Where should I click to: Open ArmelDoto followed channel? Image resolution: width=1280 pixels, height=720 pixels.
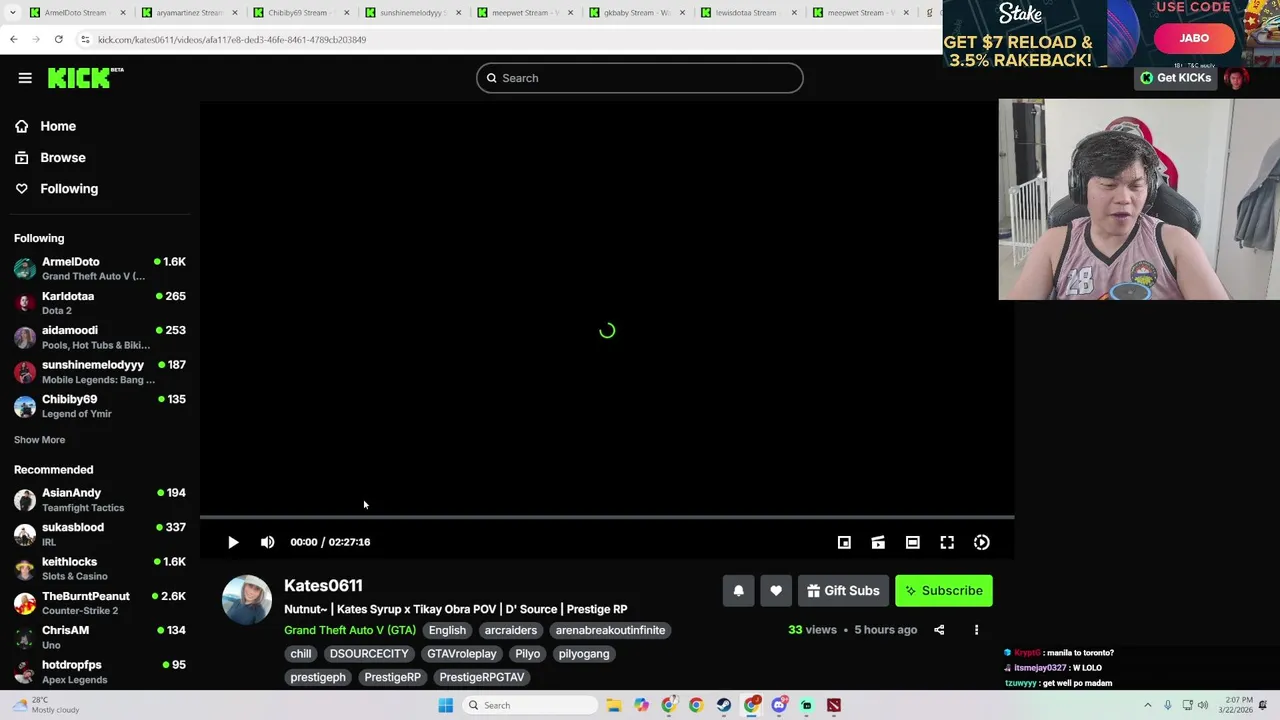point(100,268)
